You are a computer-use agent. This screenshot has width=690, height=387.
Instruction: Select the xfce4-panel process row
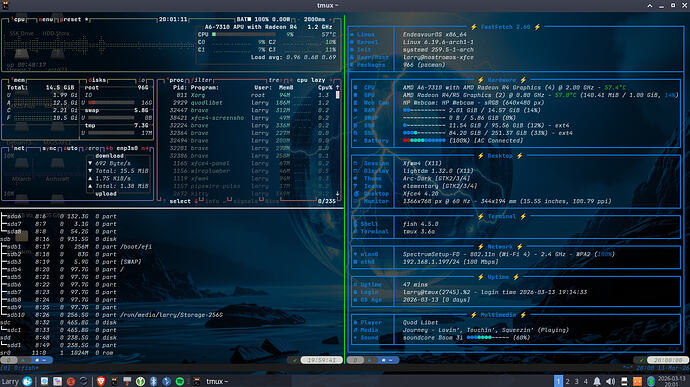tap(250, 163)
